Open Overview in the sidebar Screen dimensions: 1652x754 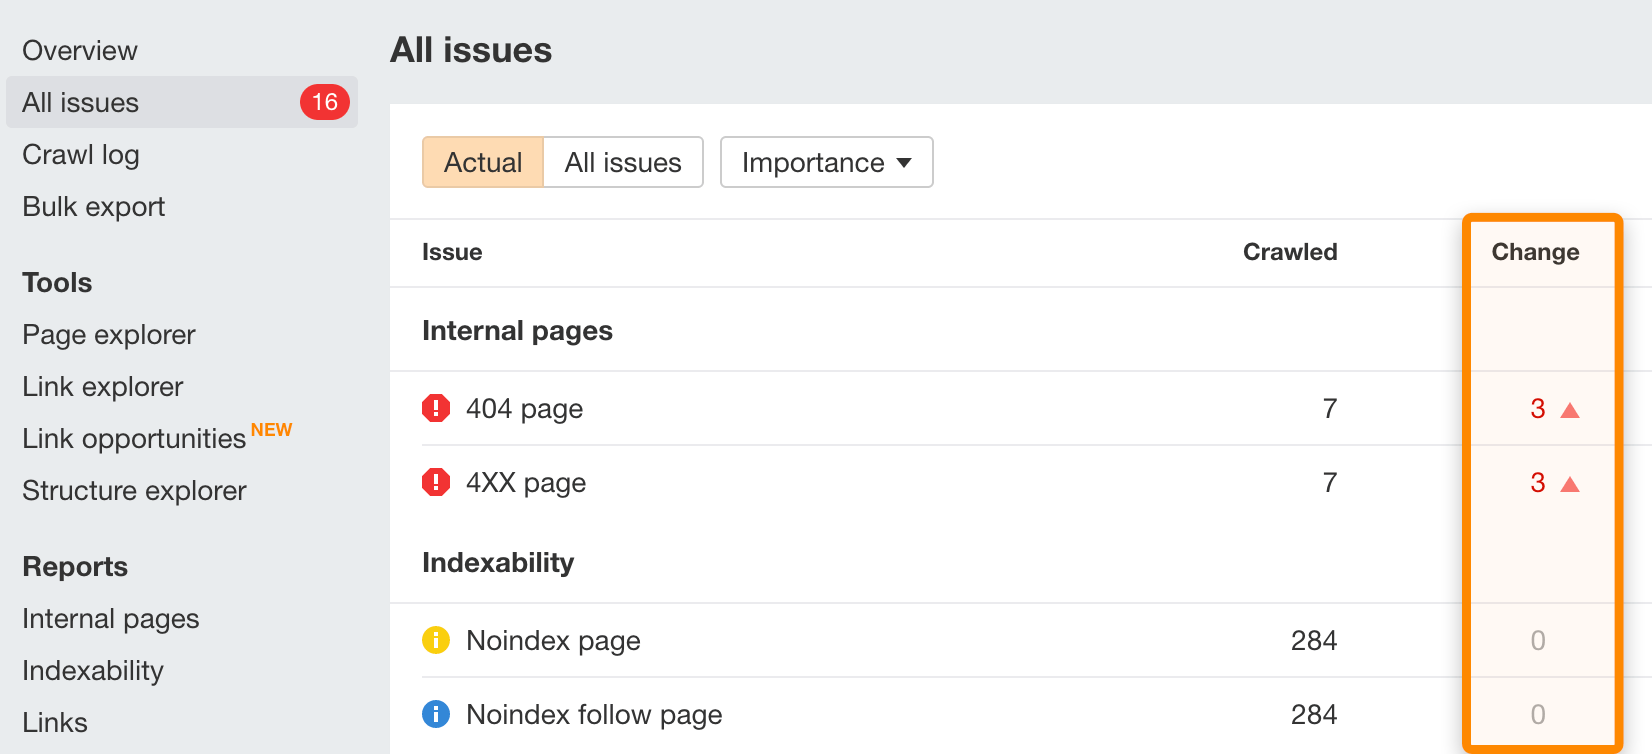point(80,51)
